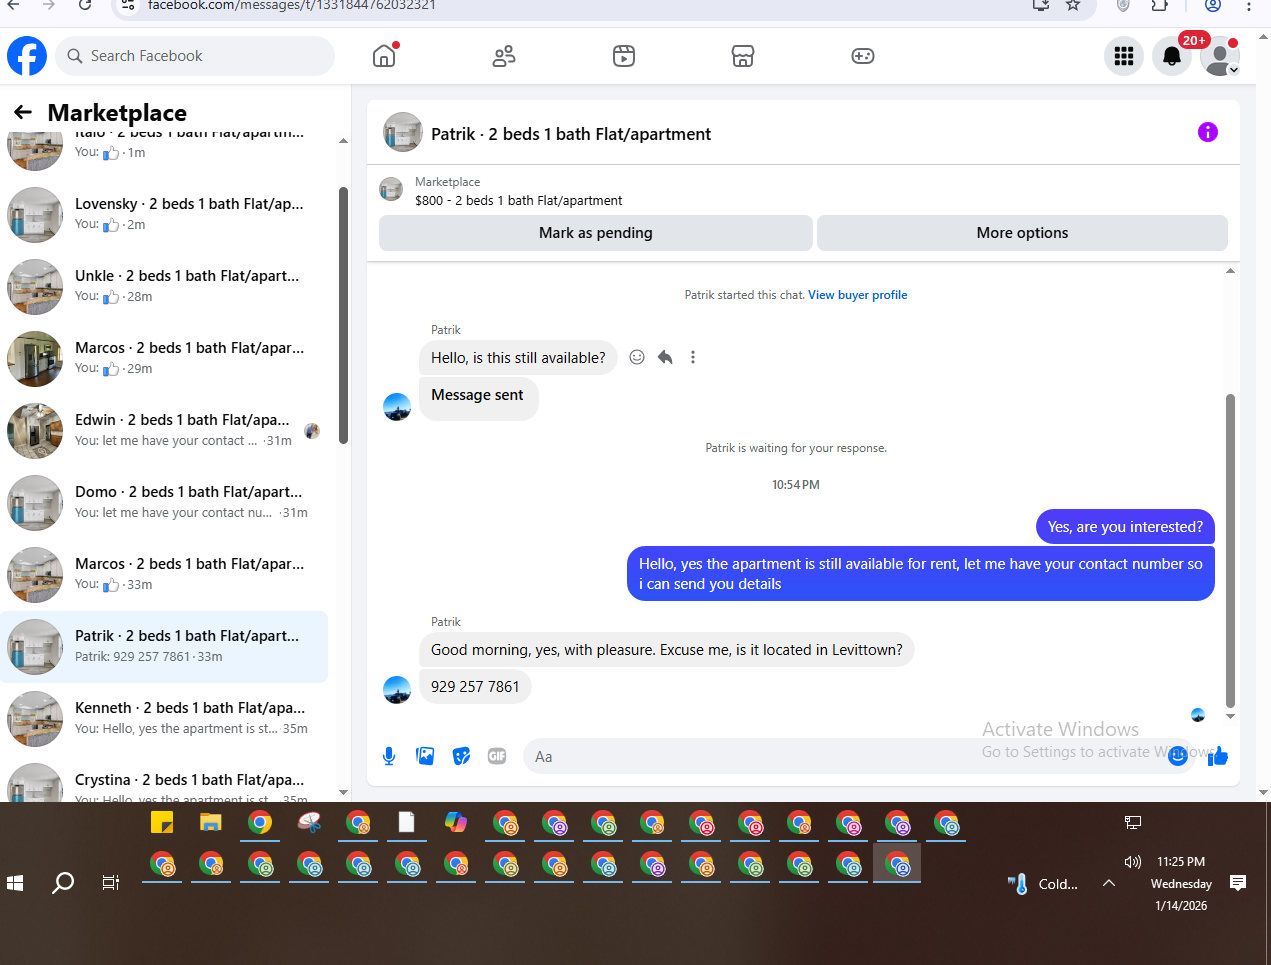
Task: Click the '929 257 7861' message bubble
Action: click(475, 687)
